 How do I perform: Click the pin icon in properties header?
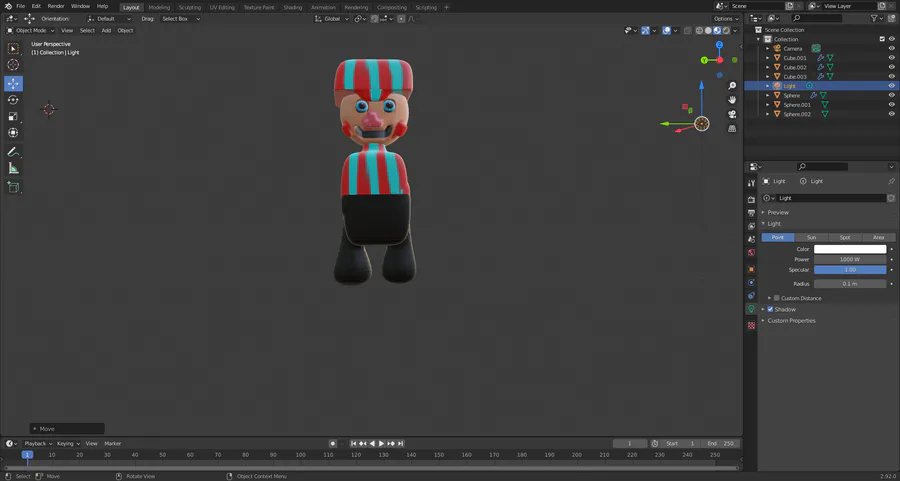(x=891, y=181)
